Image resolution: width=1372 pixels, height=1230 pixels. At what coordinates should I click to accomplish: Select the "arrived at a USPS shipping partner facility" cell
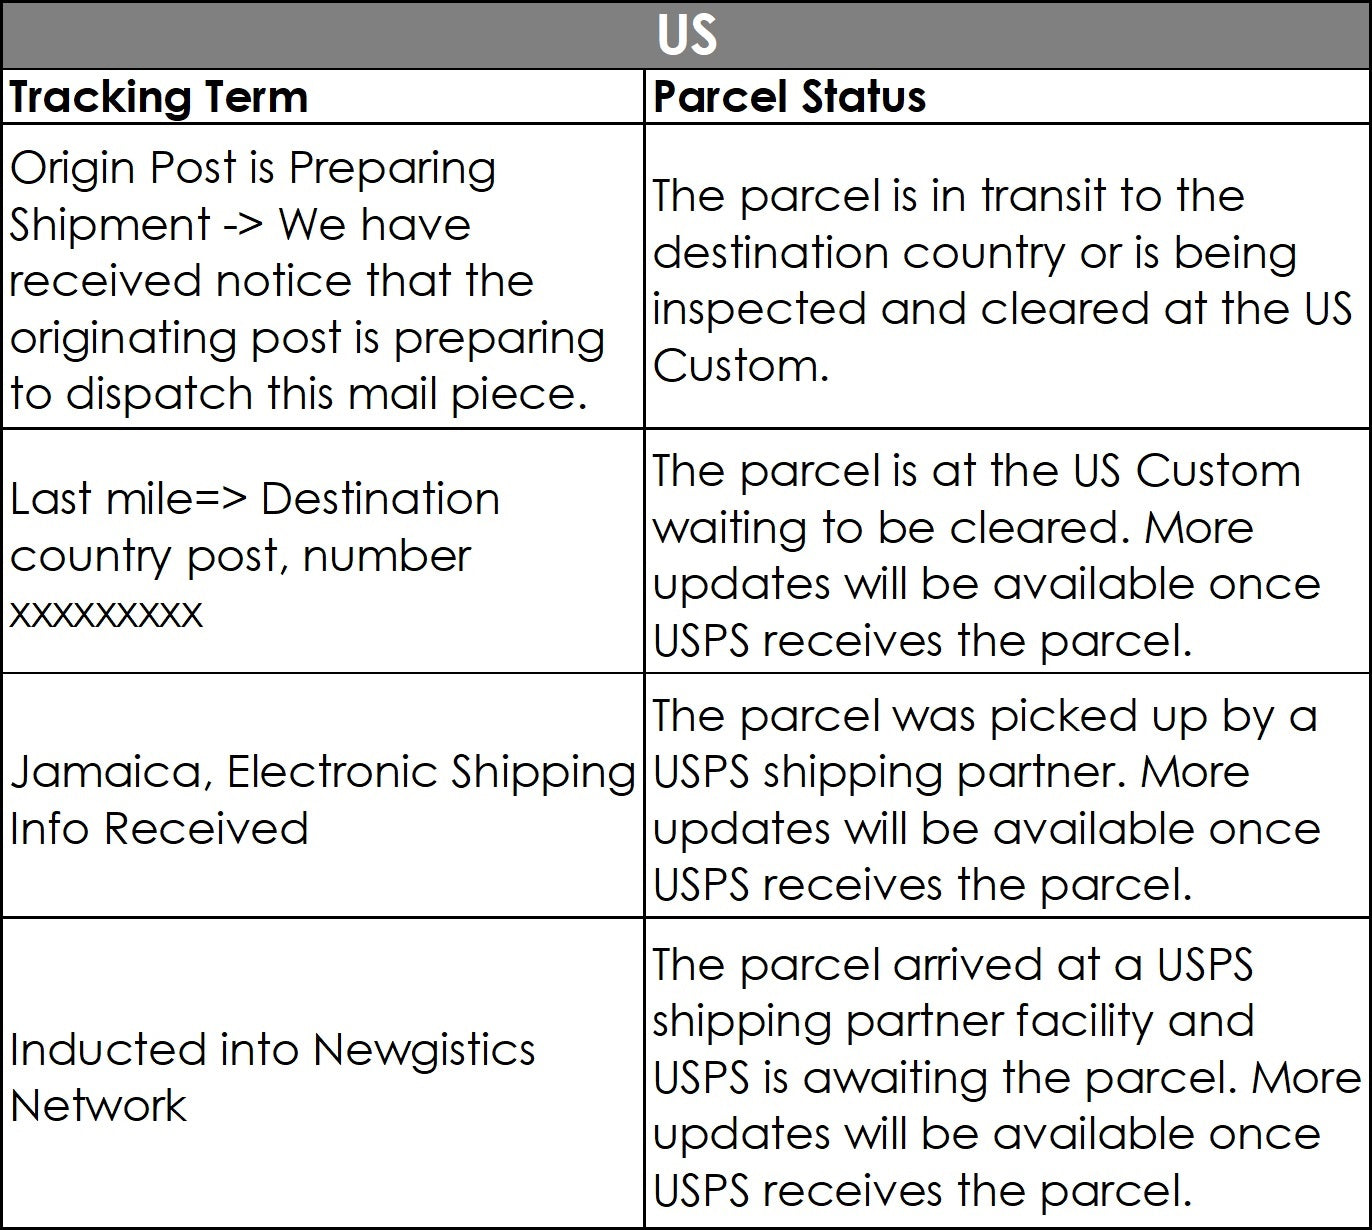pos(1007,1076)
